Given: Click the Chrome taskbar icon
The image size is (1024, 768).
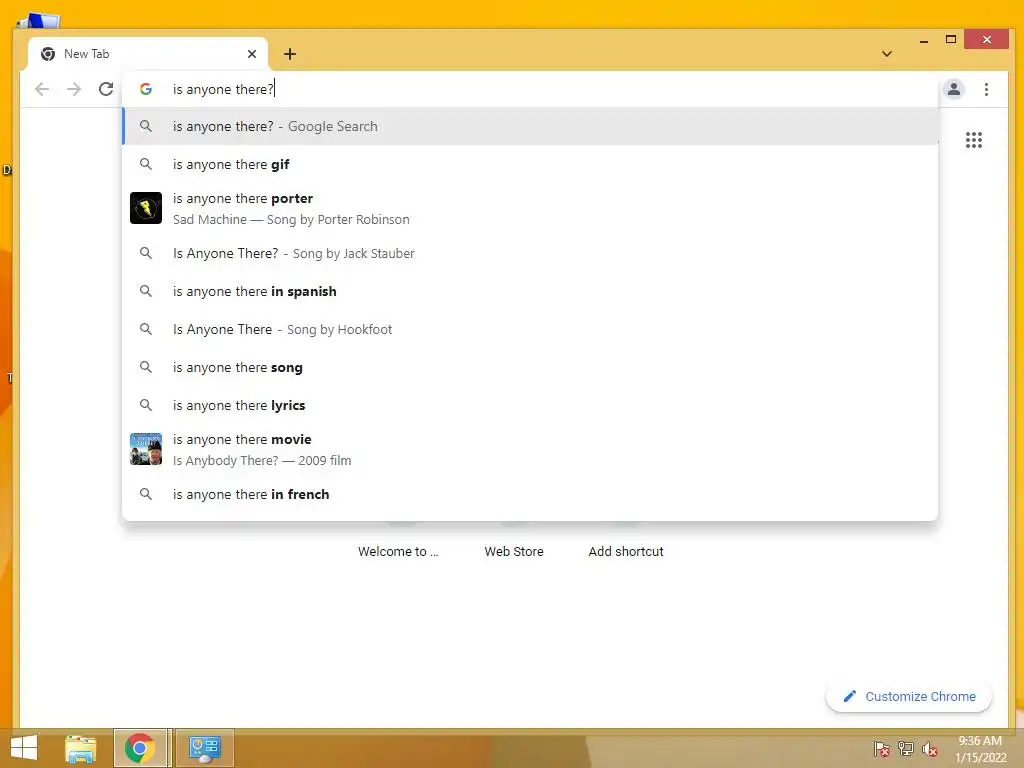Looking at the screenshot, I should tap(140, 748).
